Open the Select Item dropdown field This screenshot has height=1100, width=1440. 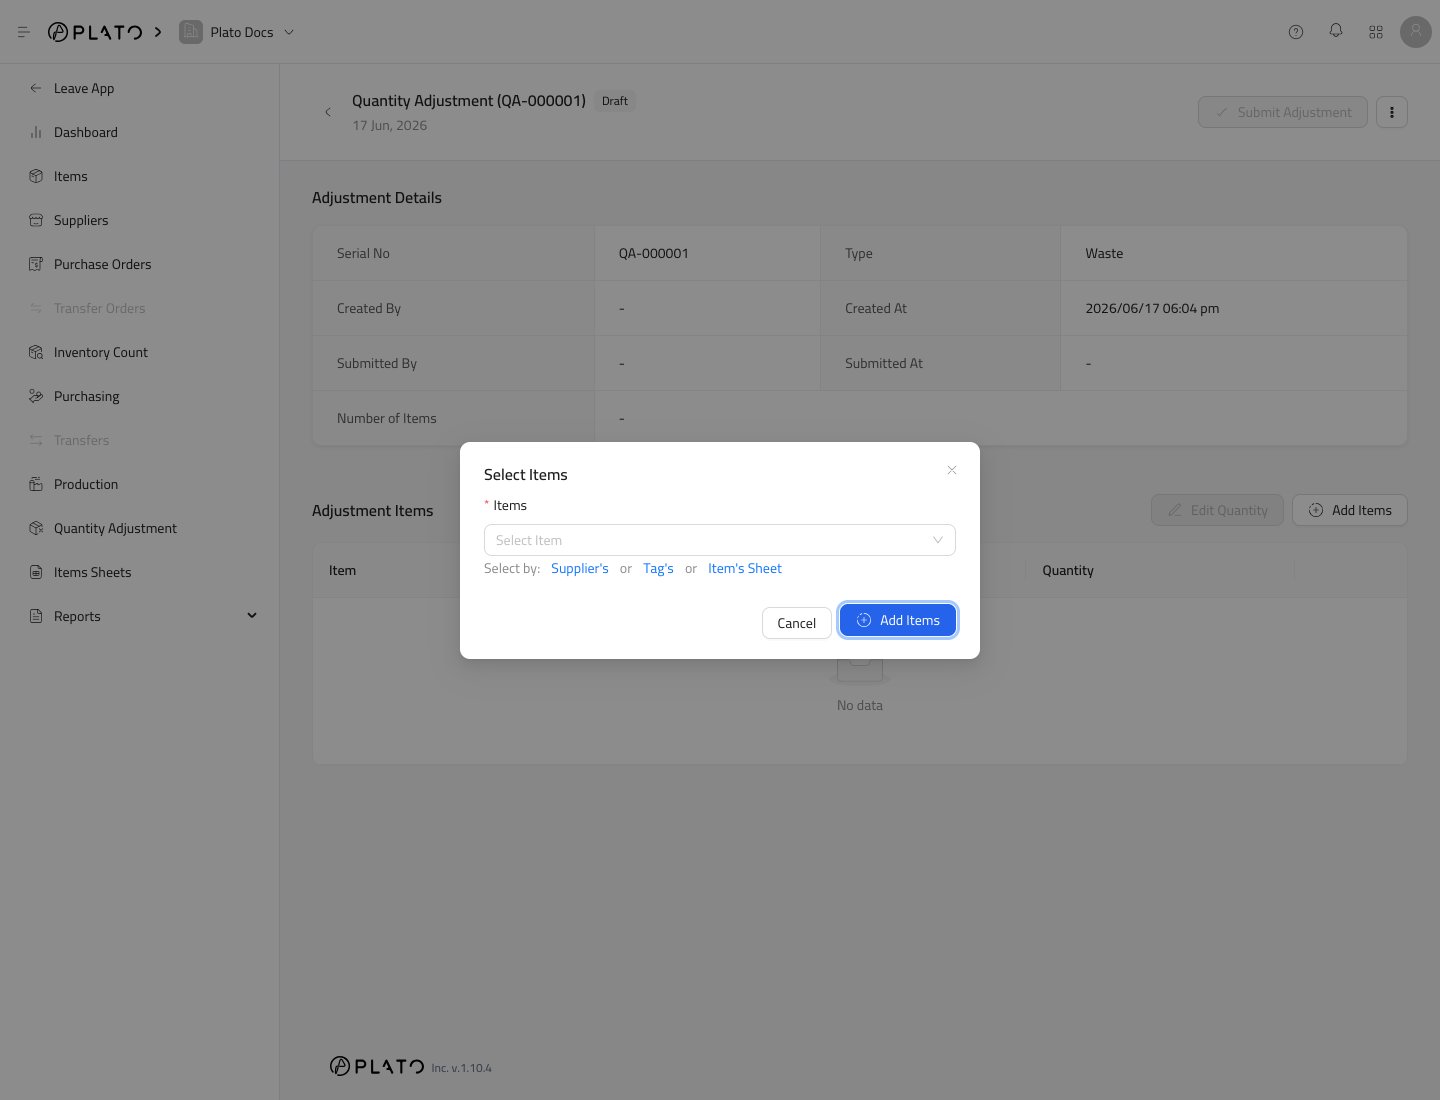(x=720, y=540)
